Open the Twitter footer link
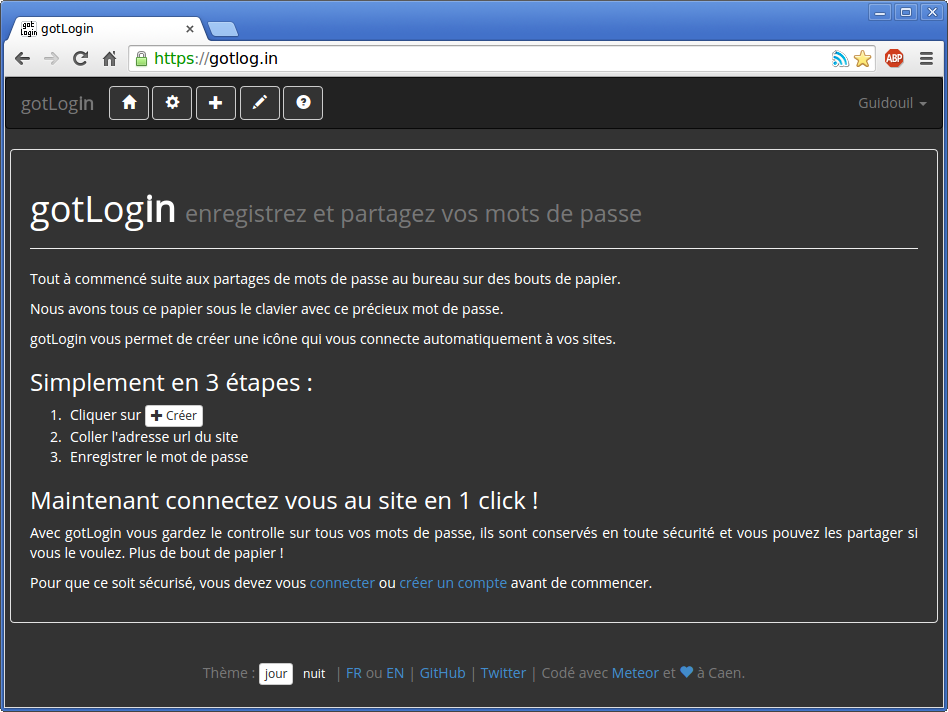The image size is (948, 712). (503, 673)
